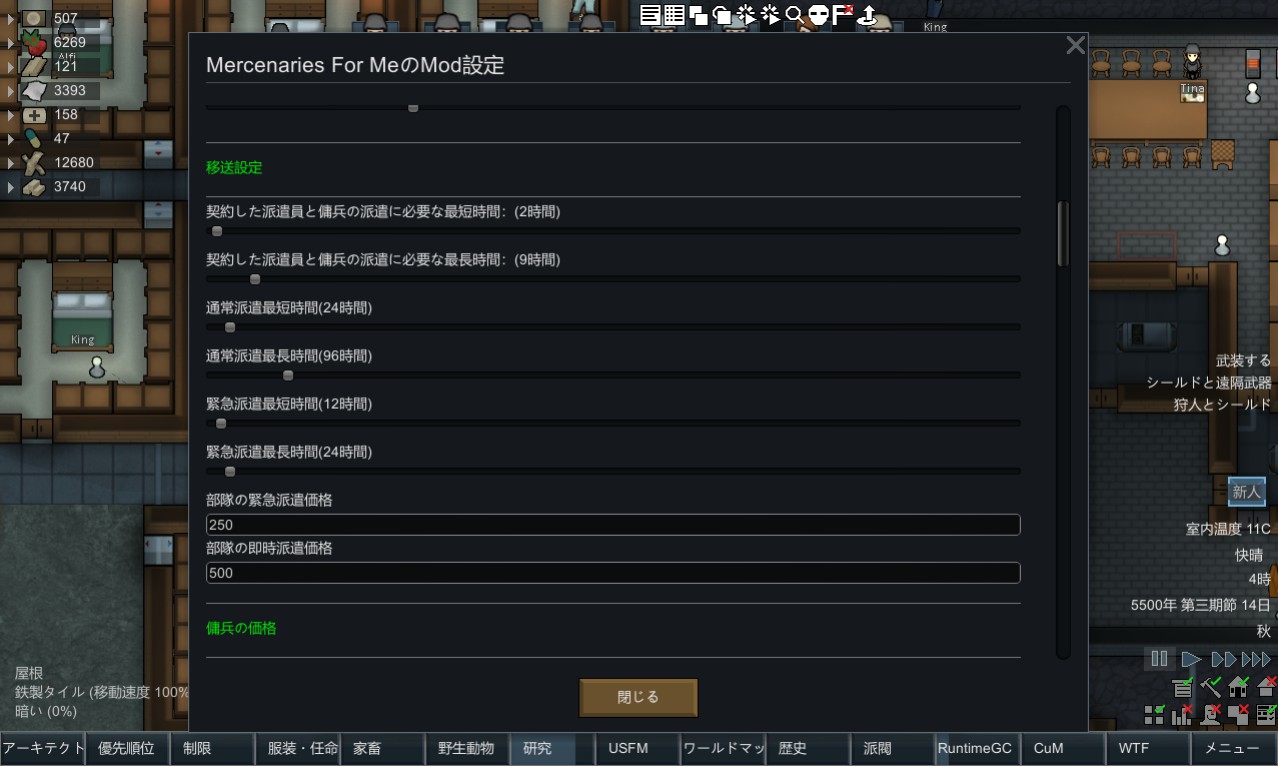The width and height of the screenshot is (1278, 766).
Task: Click the 緊急派遣最短時間(12時間) slider
Action: pyautogui.click(x=613, y=423)
